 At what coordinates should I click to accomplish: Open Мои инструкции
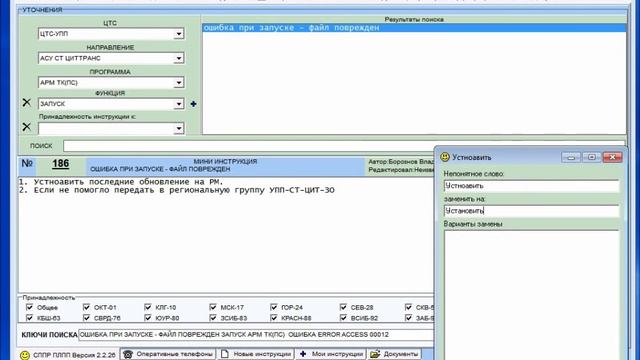coord(331,354)
